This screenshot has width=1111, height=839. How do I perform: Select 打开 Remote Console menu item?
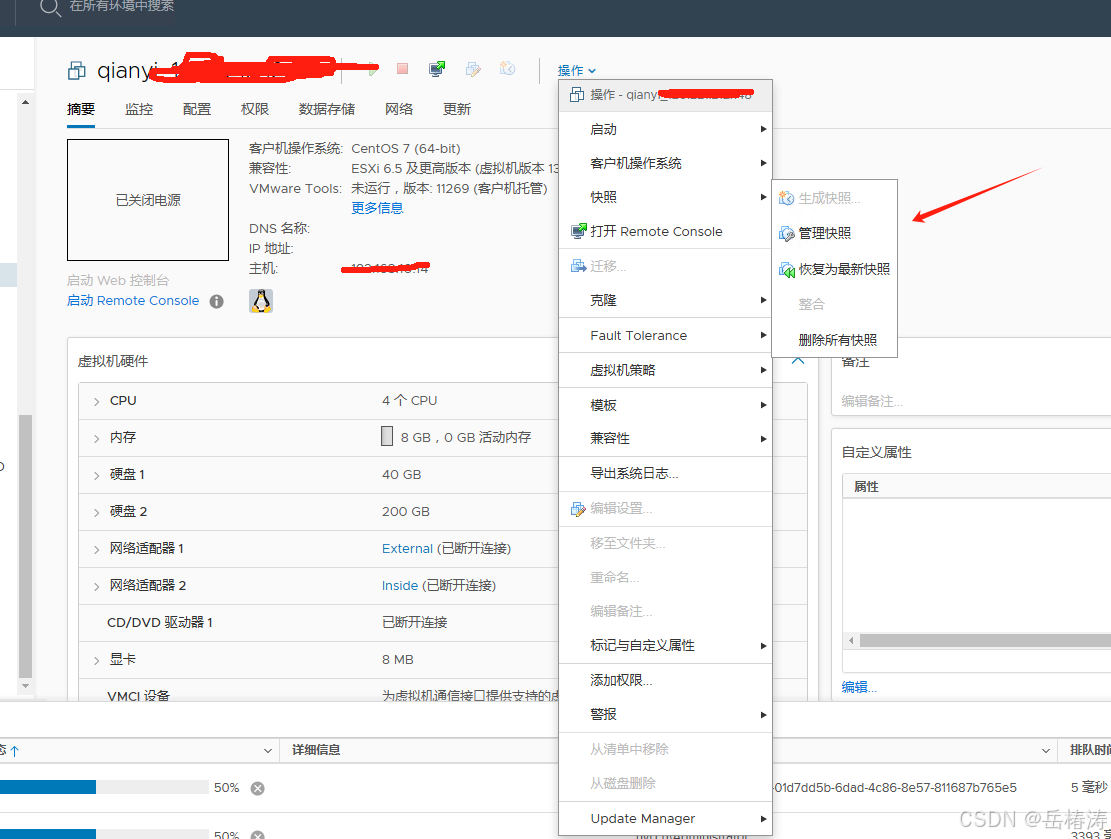tap(665, 231)
